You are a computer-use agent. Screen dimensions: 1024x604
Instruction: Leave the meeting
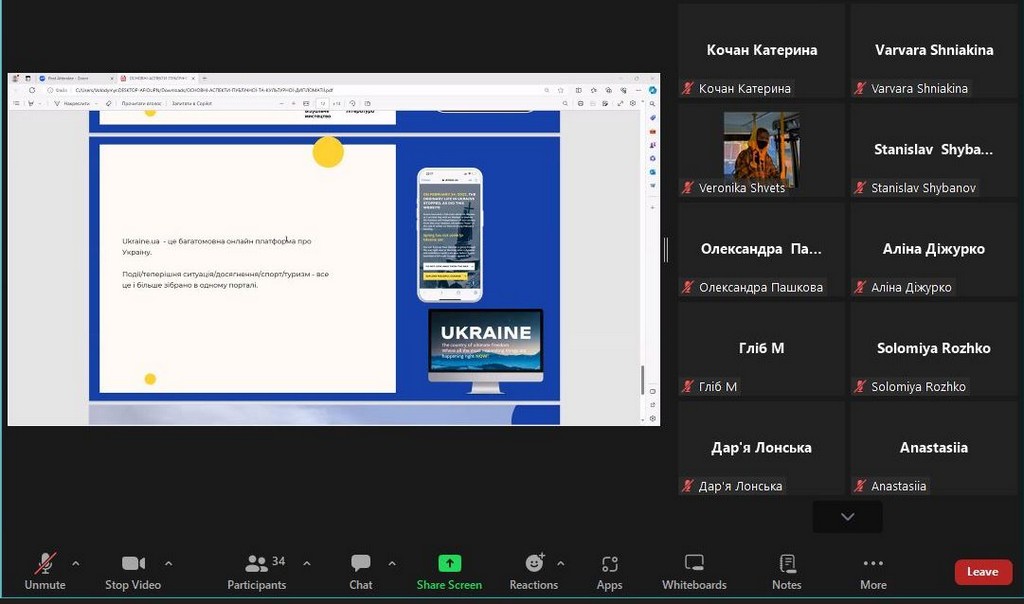point(982,572)
